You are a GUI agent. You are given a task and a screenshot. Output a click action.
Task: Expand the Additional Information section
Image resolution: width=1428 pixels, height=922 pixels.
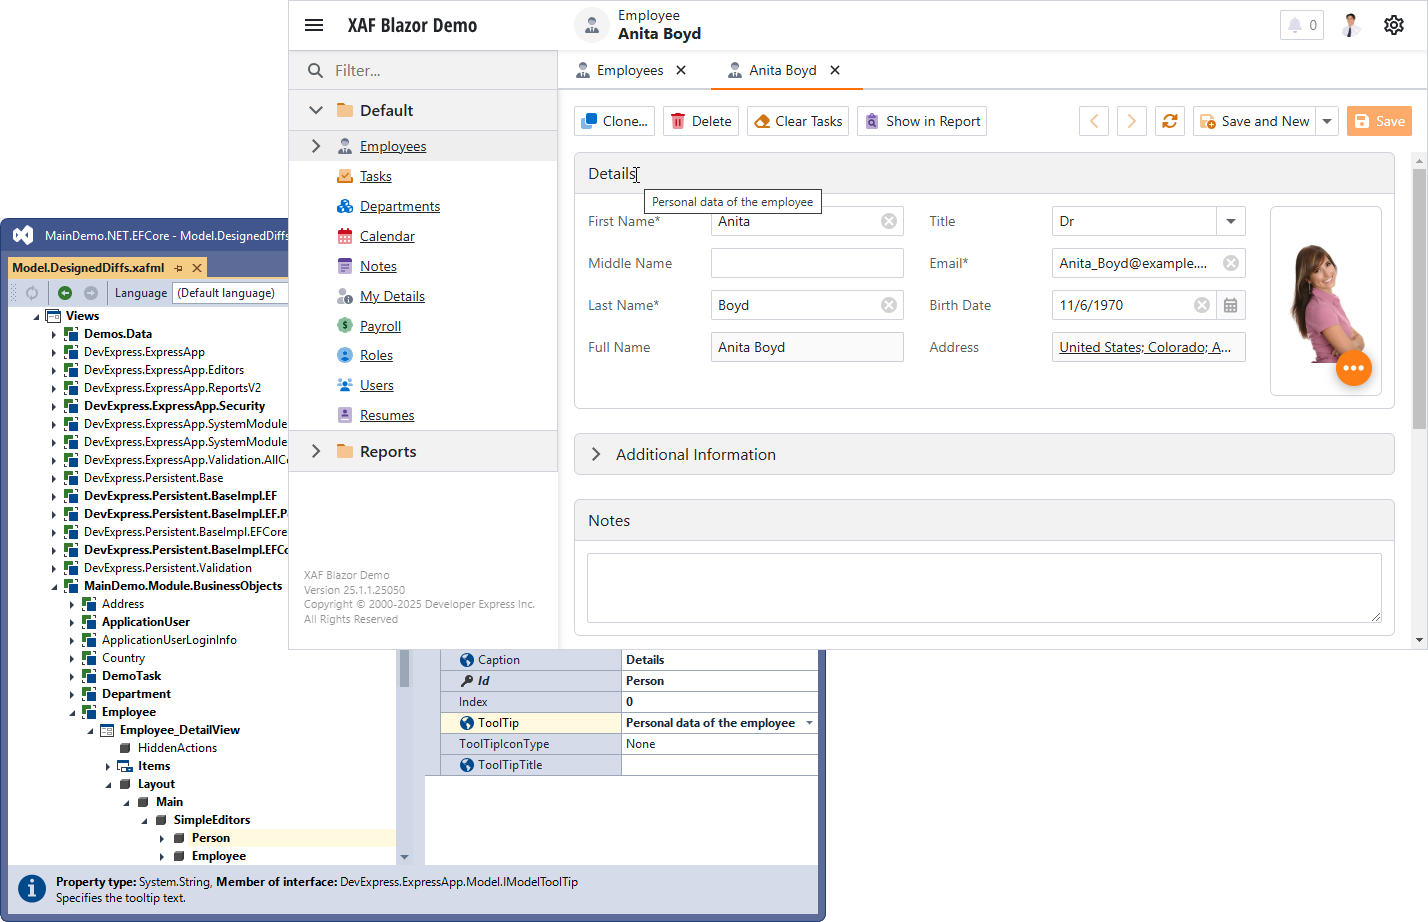596,454
